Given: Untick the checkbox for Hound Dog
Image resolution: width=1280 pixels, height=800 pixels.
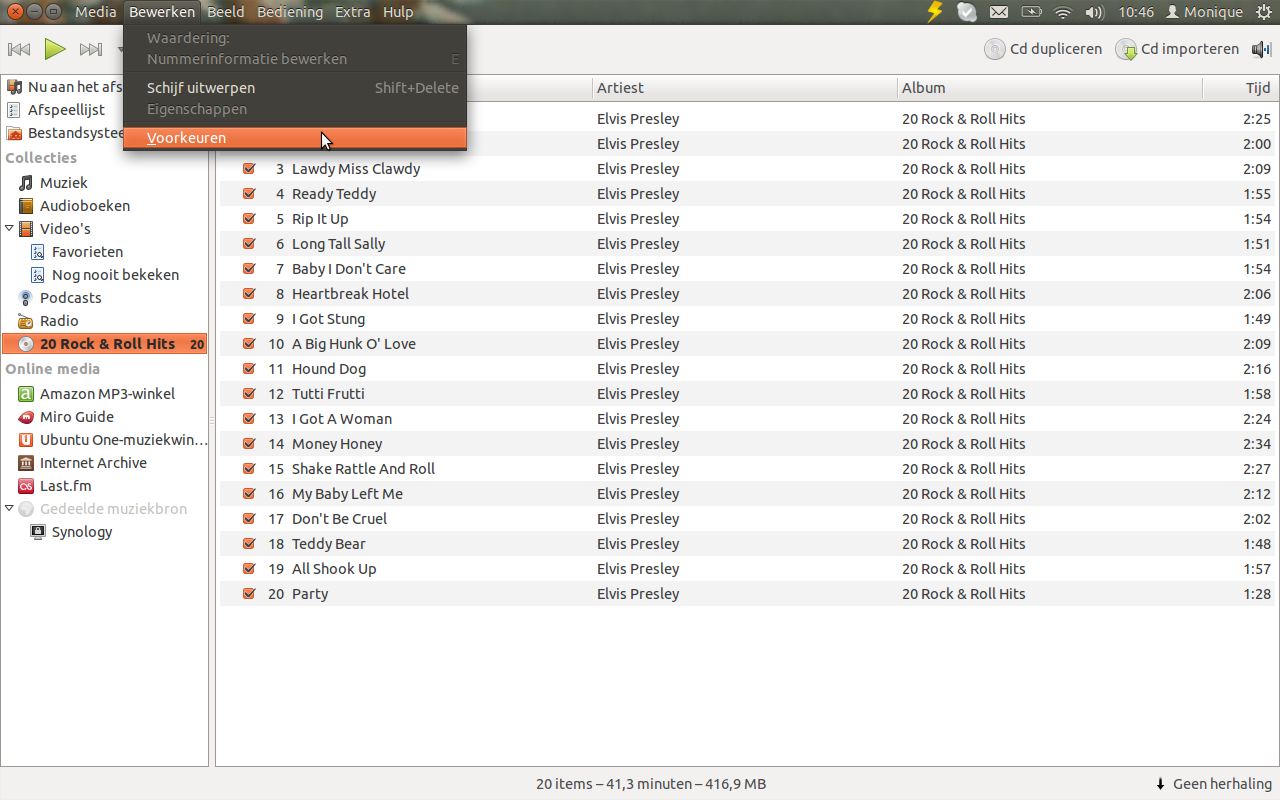Looking at the screenshot, I should pyautogui.click(x=249, y=369).
